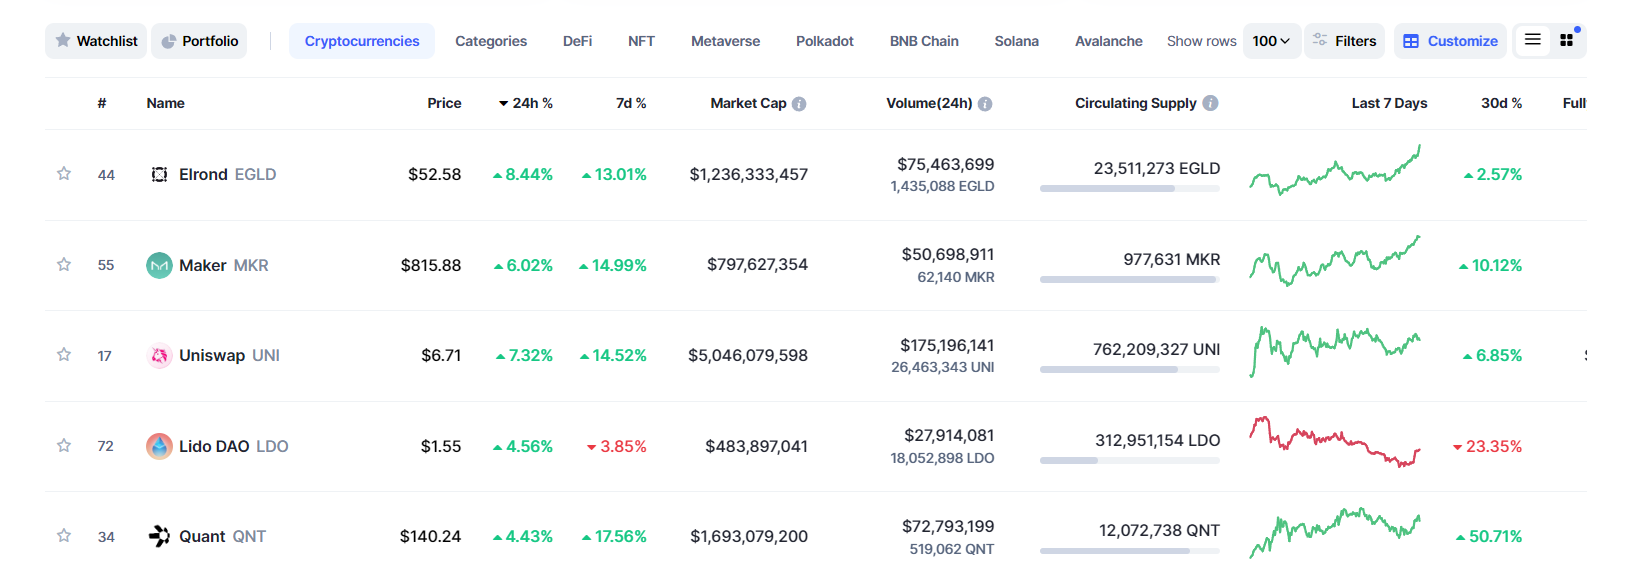Screen dimensions: 1638x578
Task: Toggle the watchlist star for Quant
Action: point(64,536)
